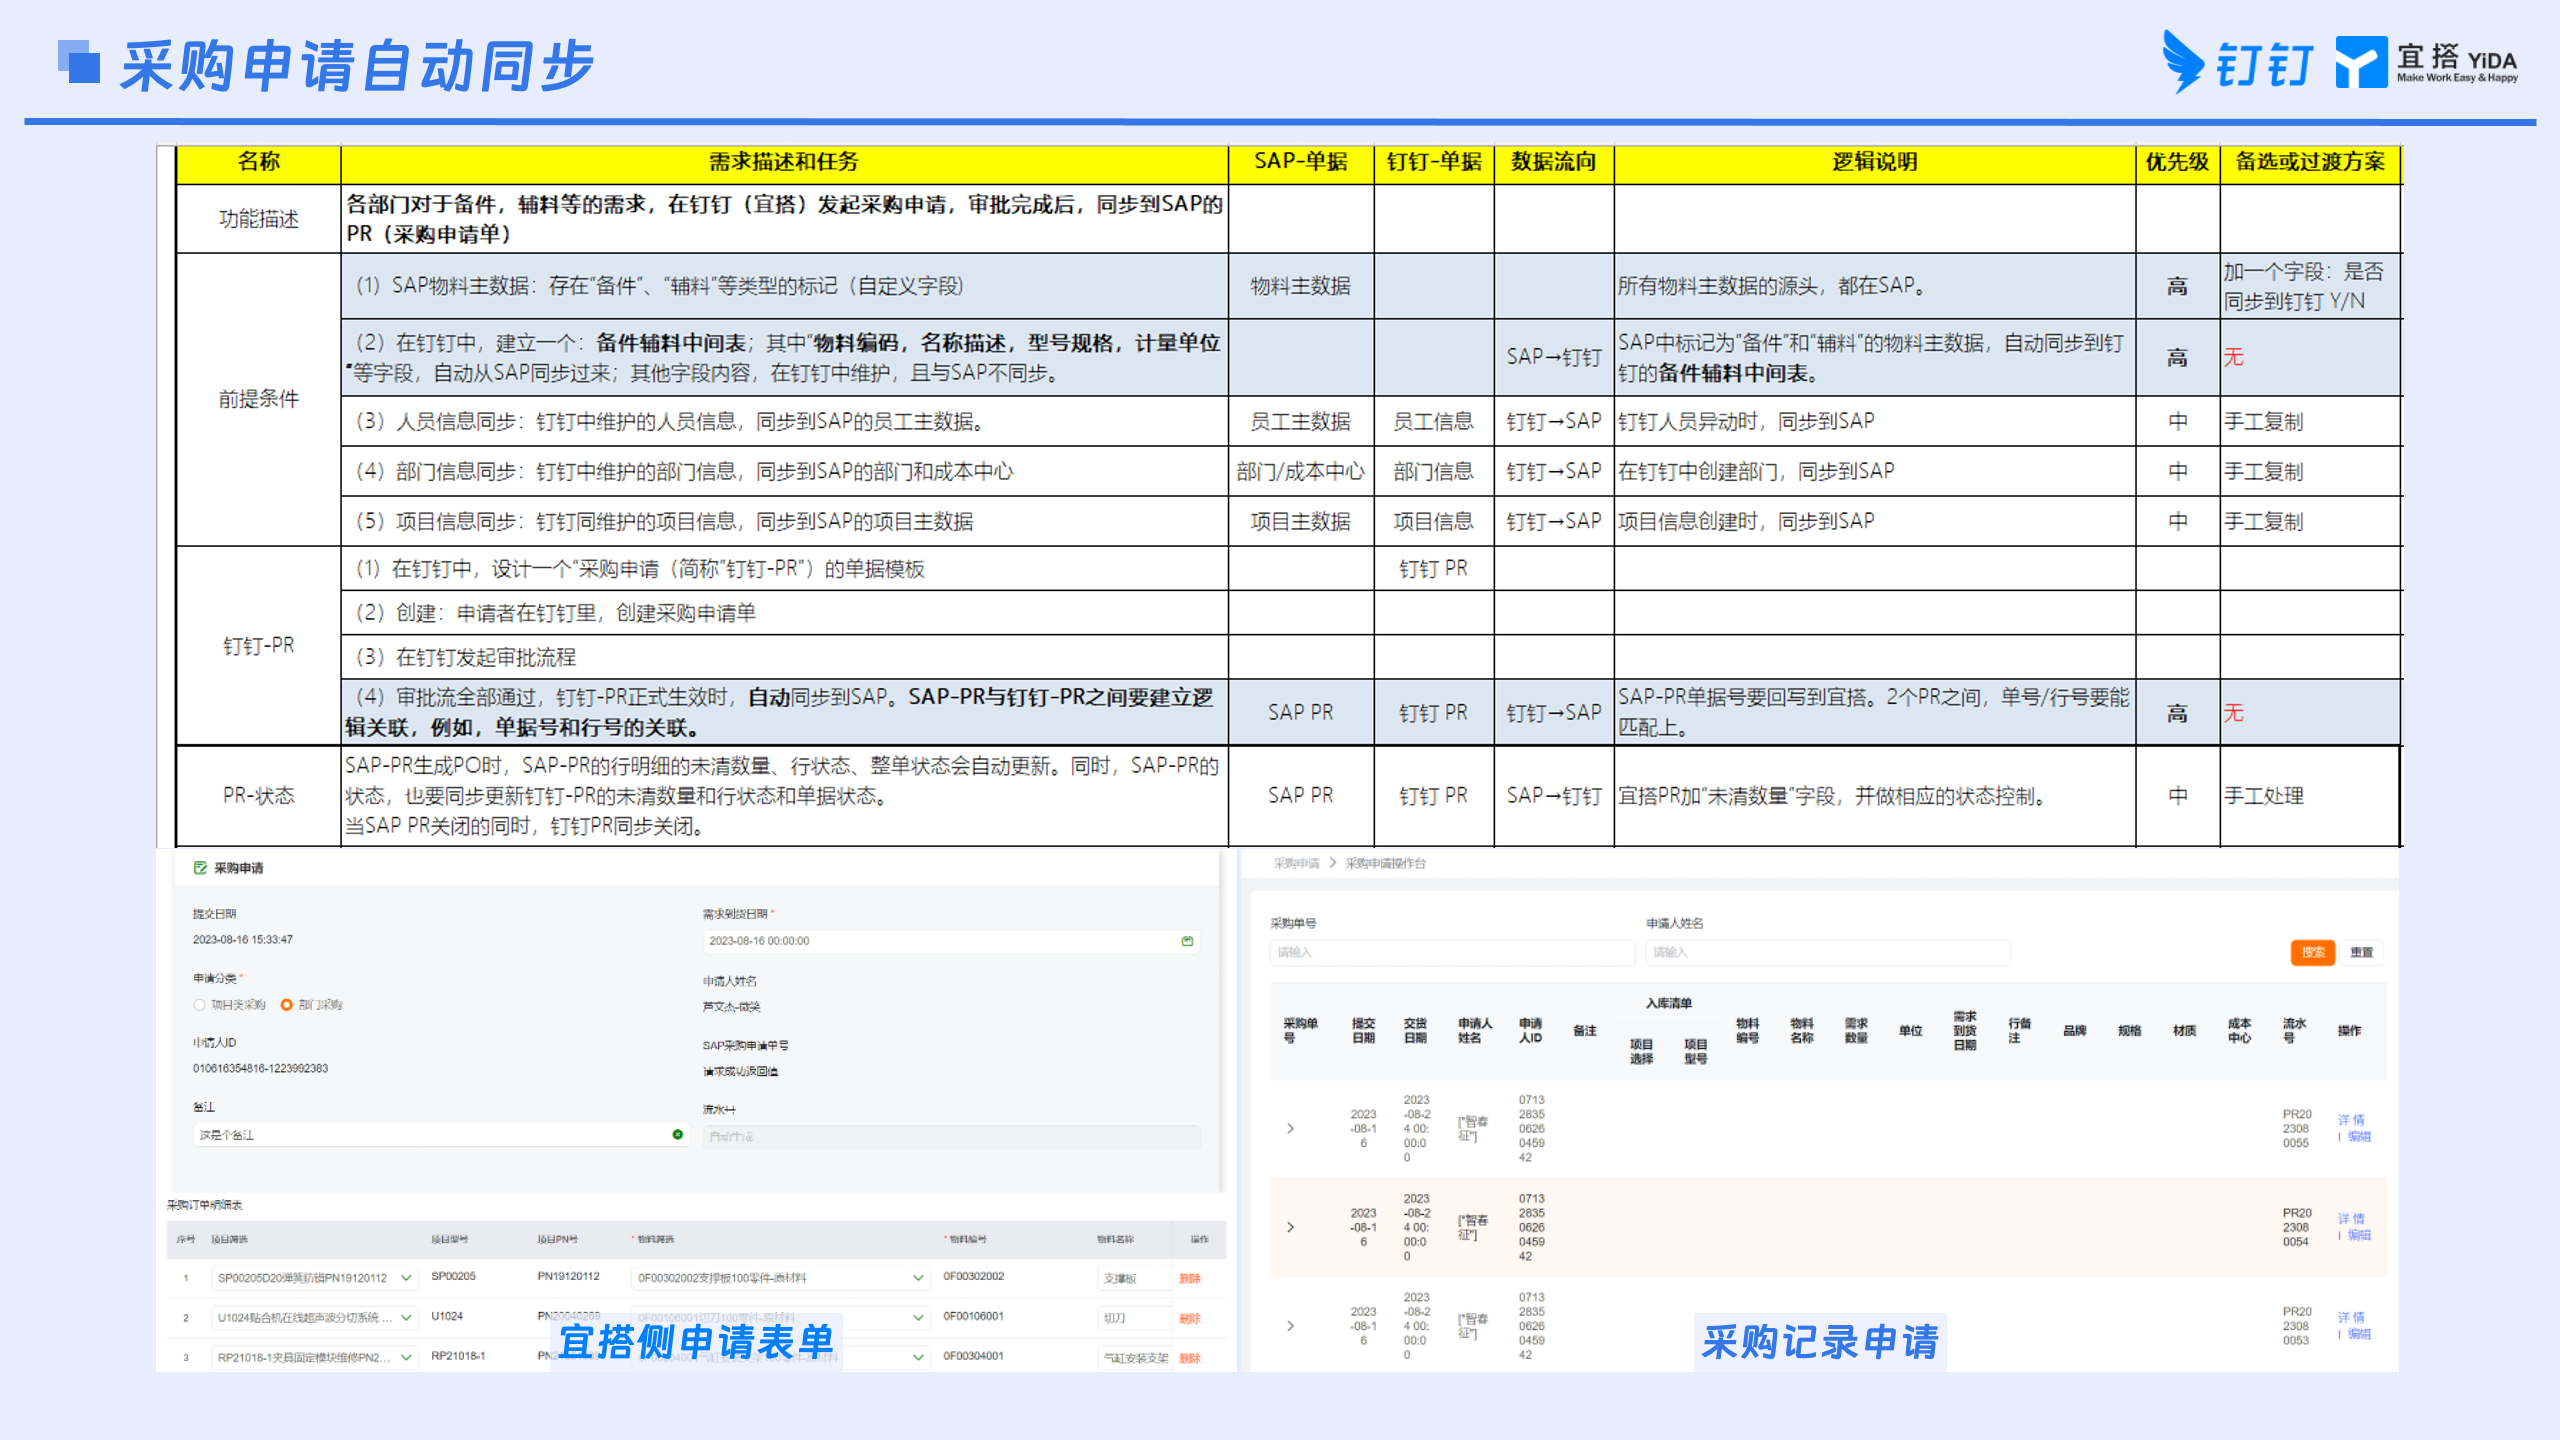Click the orange 搜索 button
The height and width of the screenshot is (1440, 2560).
(x=2312, y=952)
